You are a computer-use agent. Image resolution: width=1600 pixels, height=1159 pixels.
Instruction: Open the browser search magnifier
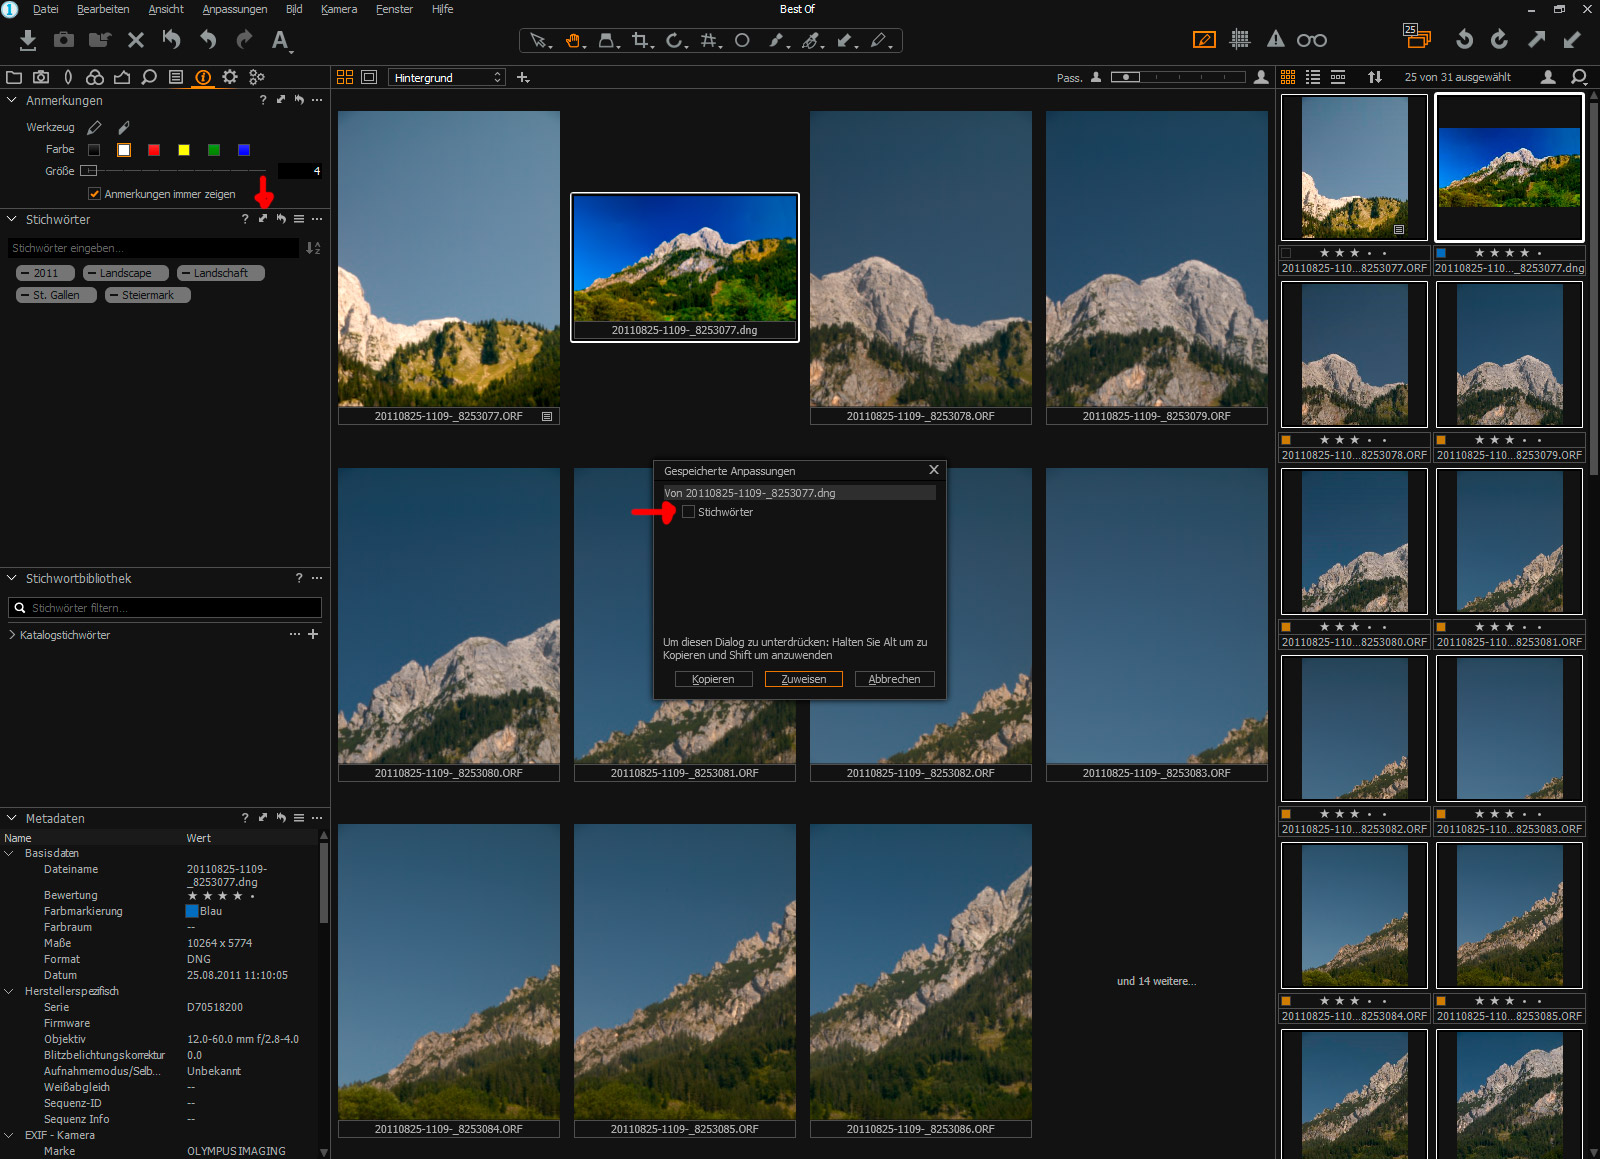point(1580,77)
